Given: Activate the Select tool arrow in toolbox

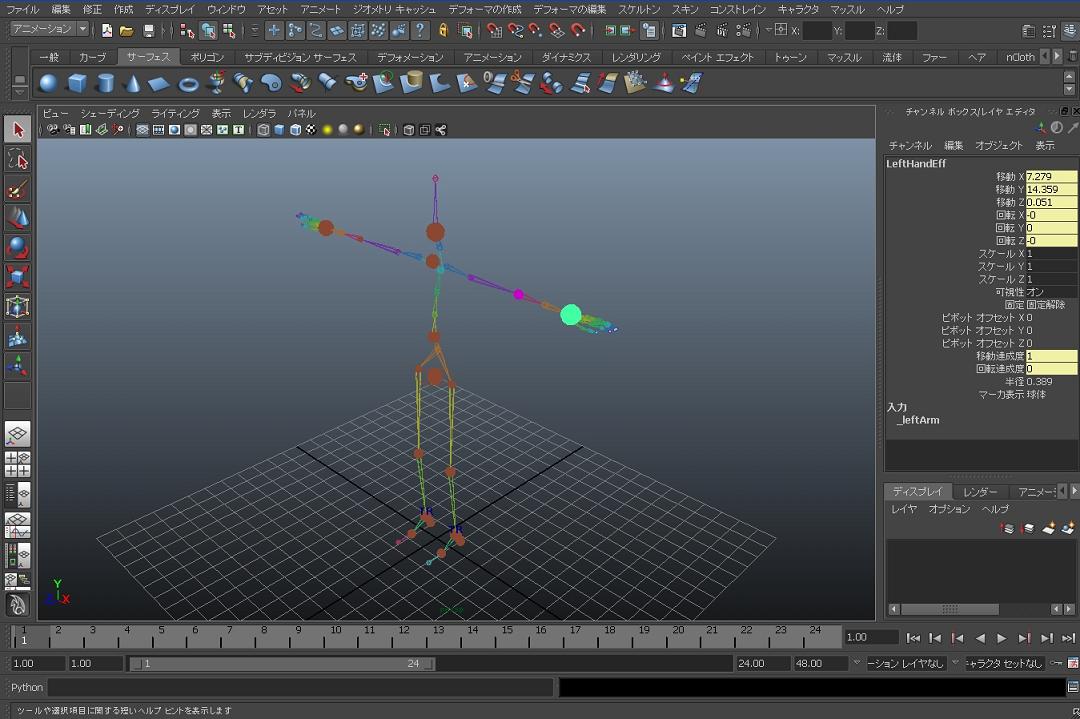Looking at the screenshot, I should click(x=17, y=130).
